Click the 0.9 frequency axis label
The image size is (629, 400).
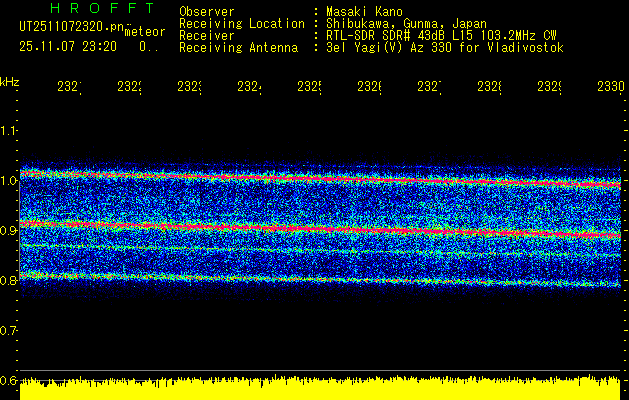pyautogui.click(x=8, y=231)
